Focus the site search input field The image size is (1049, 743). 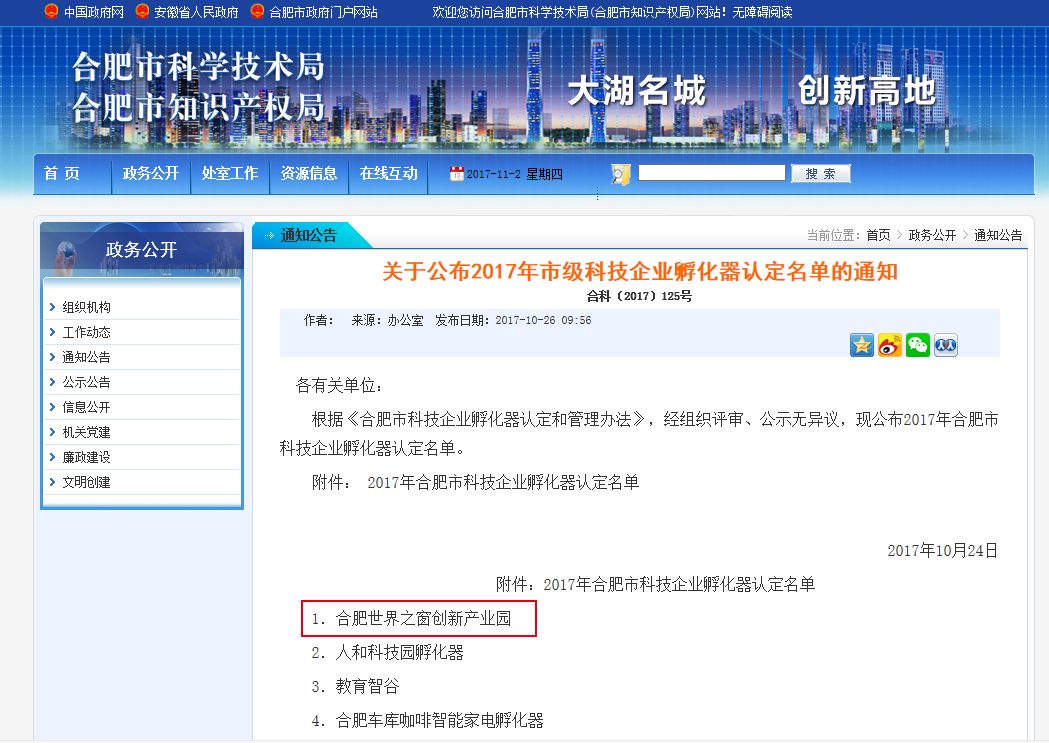point(712,173)
